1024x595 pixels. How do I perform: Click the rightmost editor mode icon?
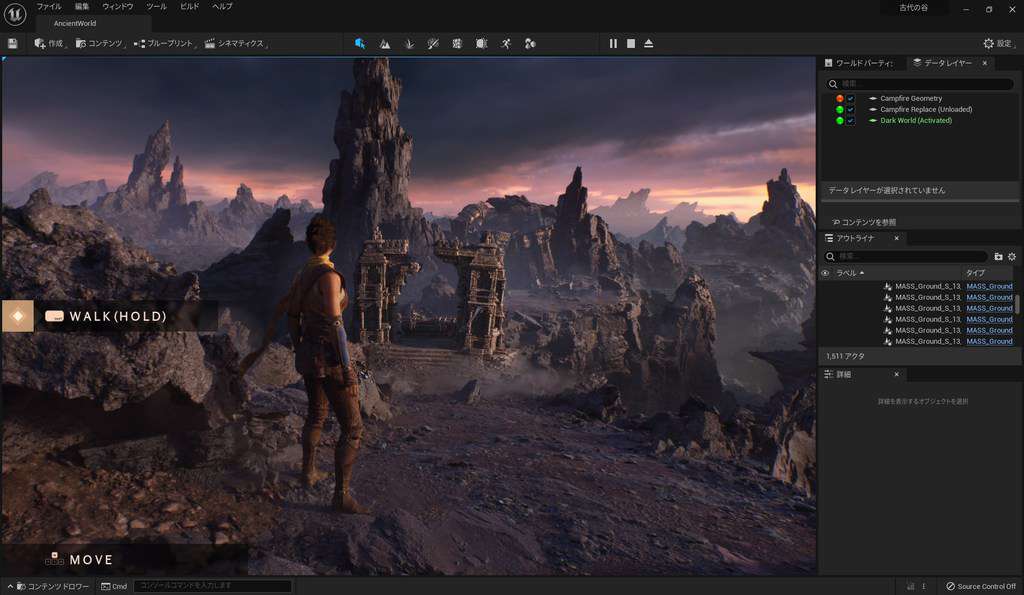pos(530,44)
